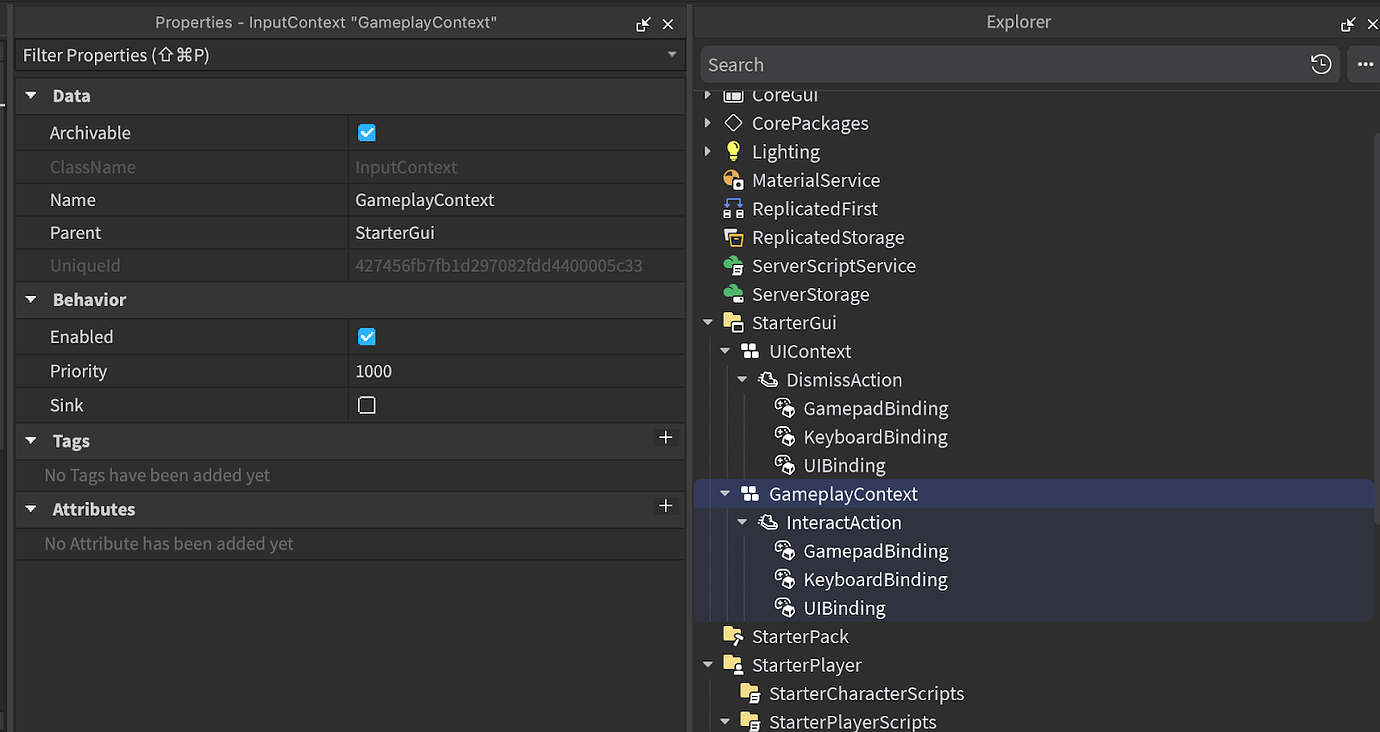Open Explorer search history clock icon
Screen dimensions: 1380x732
(x=1321, y=65)
